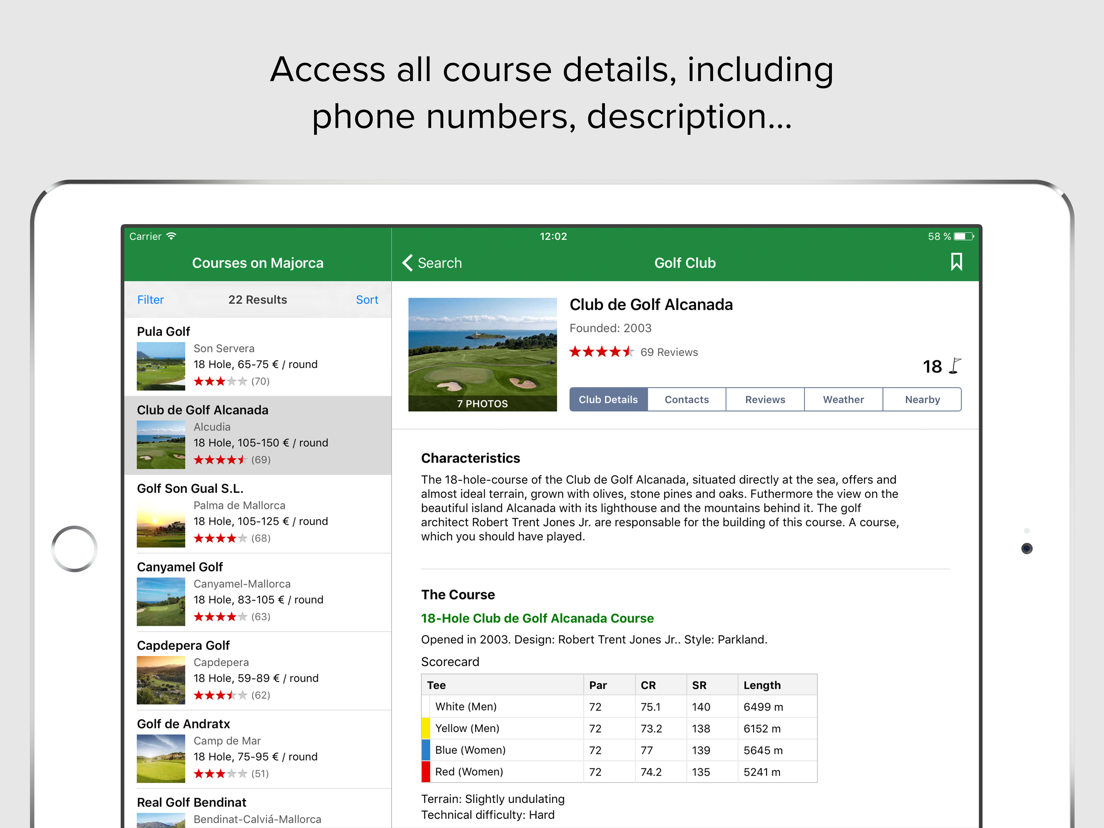
Task: Tap the Red (Women) tee color marker
Action: pyautogui.click(x=425, y=772)
